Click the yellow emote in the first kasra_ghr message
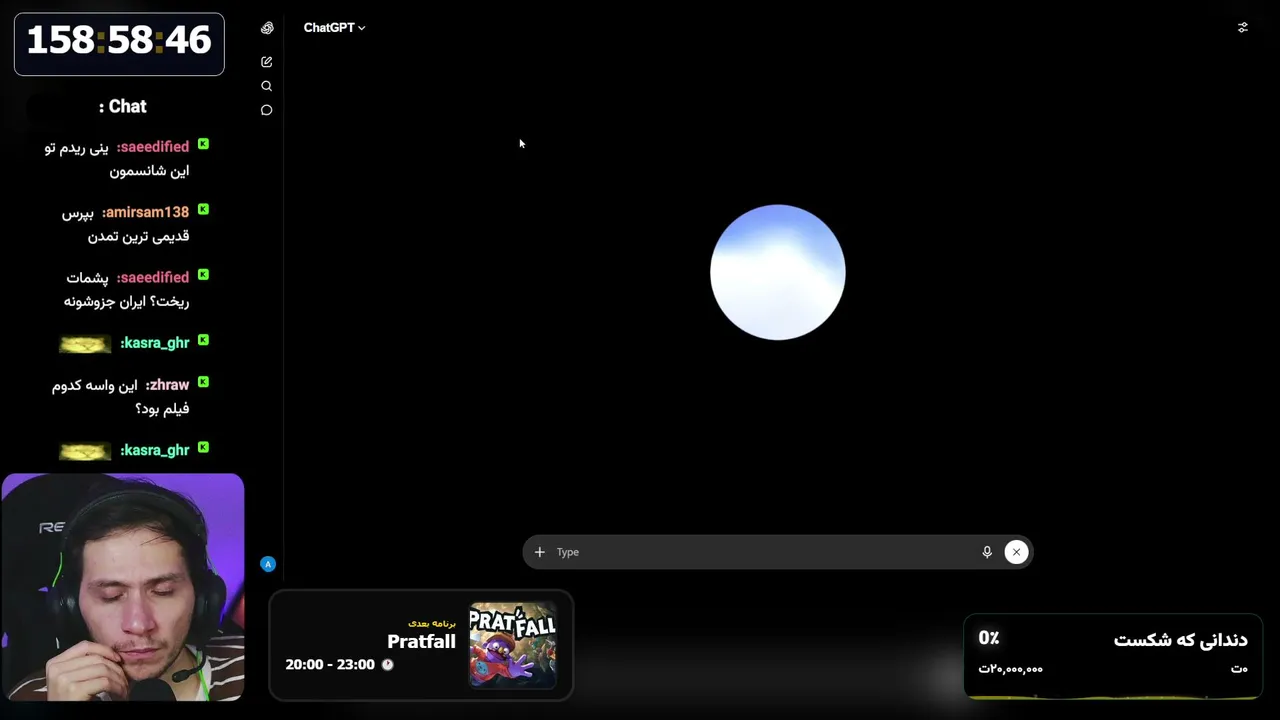This screenshot has width=1280, height=720. [x=85, y=345]
